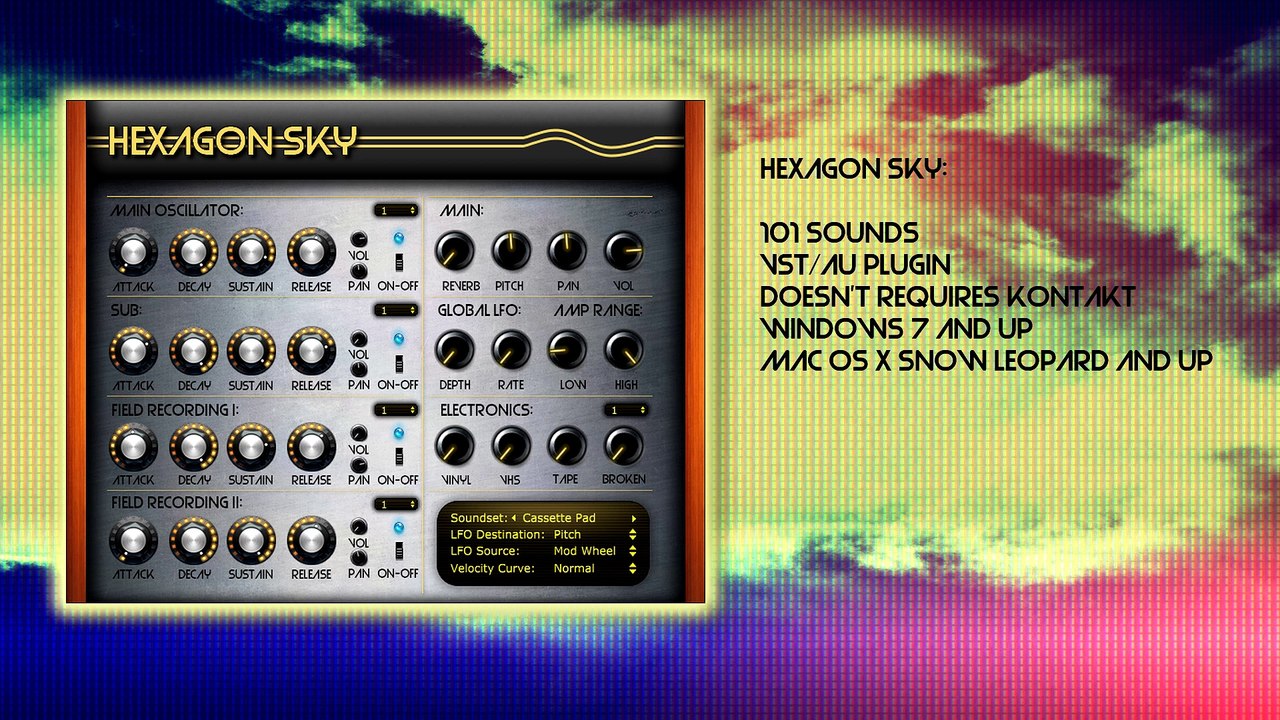1280x720 pixels.
Task: Select the Main Oscillator Sustain knob
Action: pos(251,252)
